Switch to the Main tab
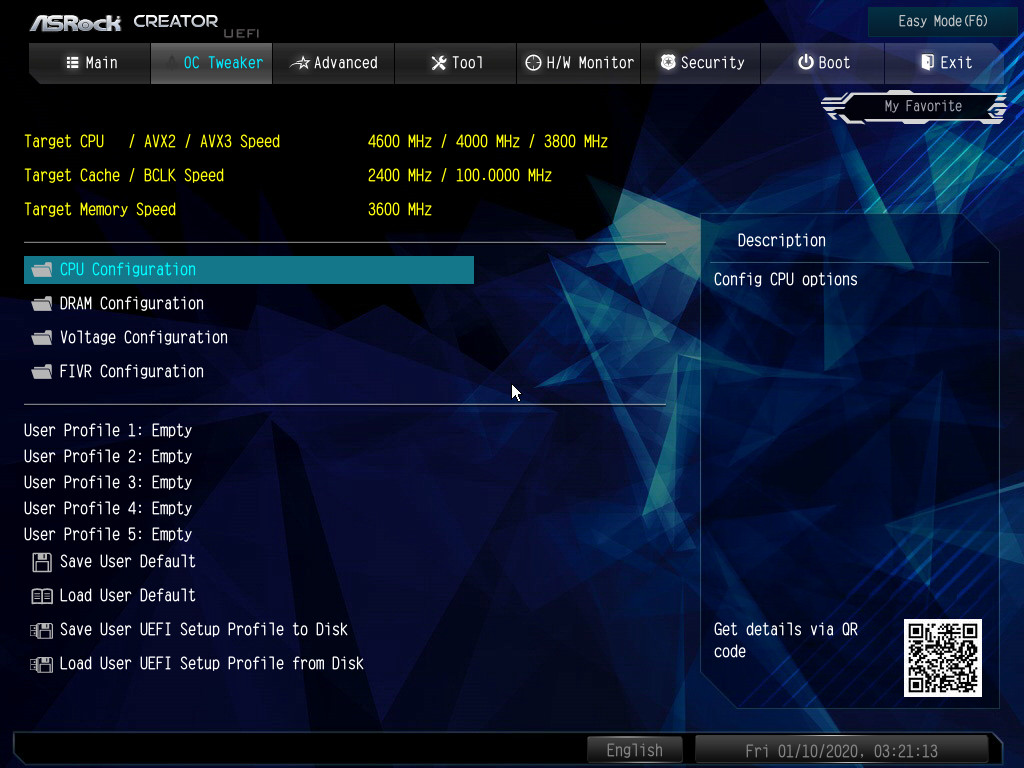Image resolution: width=1024 pixels, height=768 pixels. [91, 63]
